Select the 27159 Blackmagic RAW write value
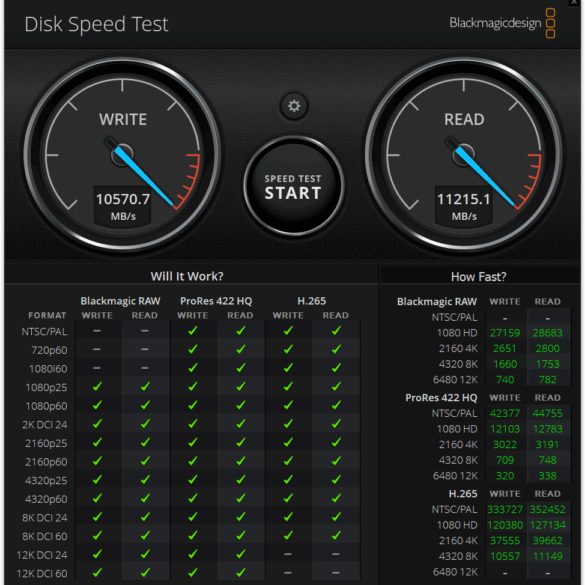Image resolution: width=585 pixels, height=585 pixels. (505, 333)
